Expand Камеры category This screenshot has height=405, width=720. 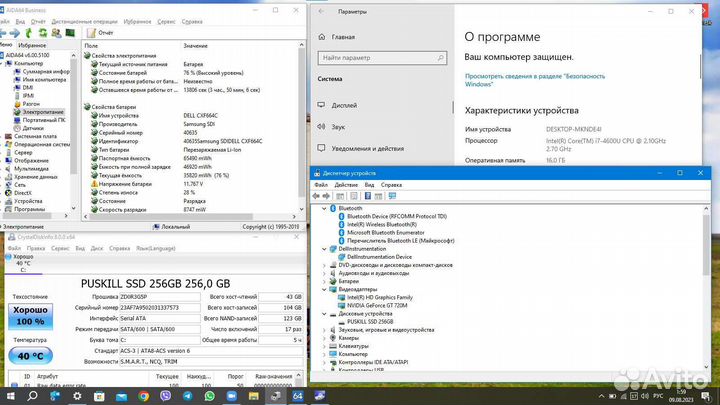(324, 338)
